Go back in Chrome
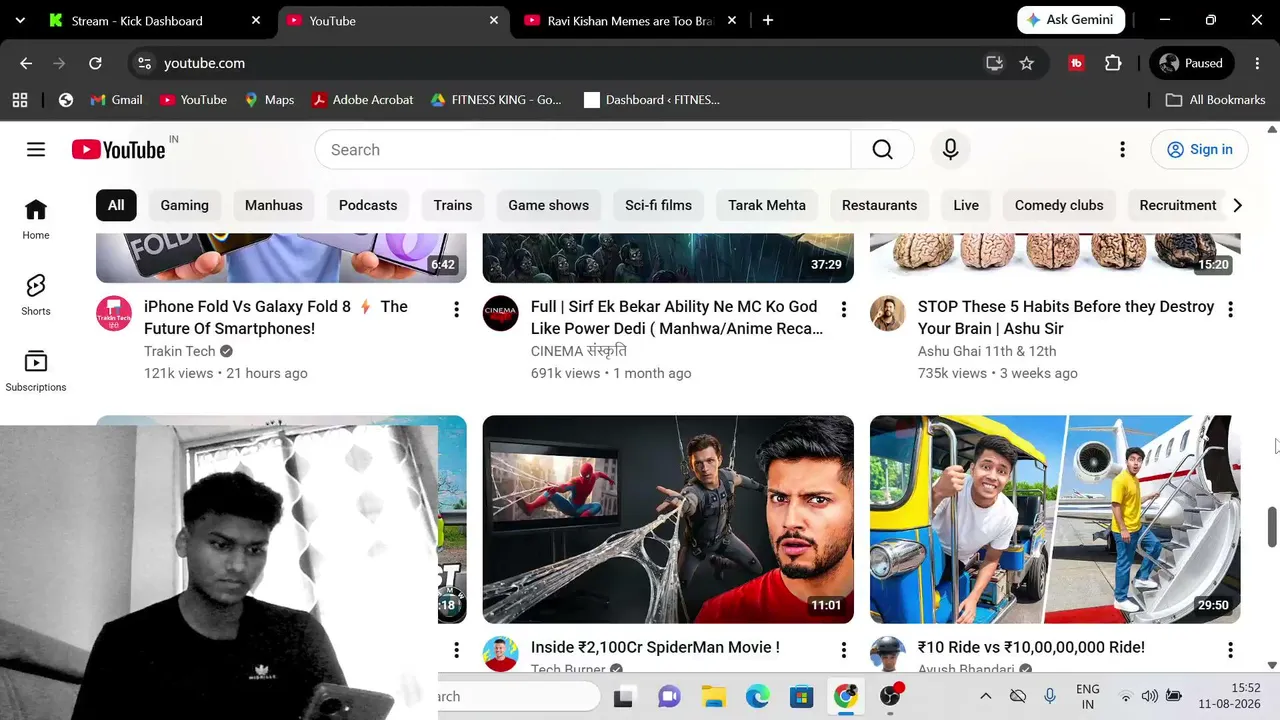 pos(26,63)
